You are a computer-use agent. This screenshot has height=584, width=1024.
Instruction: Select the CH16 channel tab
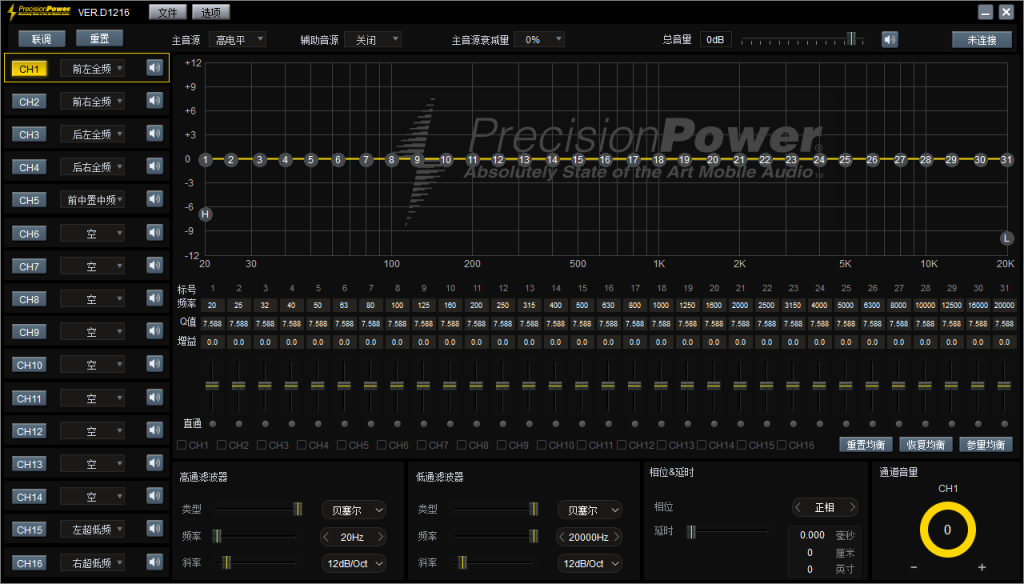29,562
